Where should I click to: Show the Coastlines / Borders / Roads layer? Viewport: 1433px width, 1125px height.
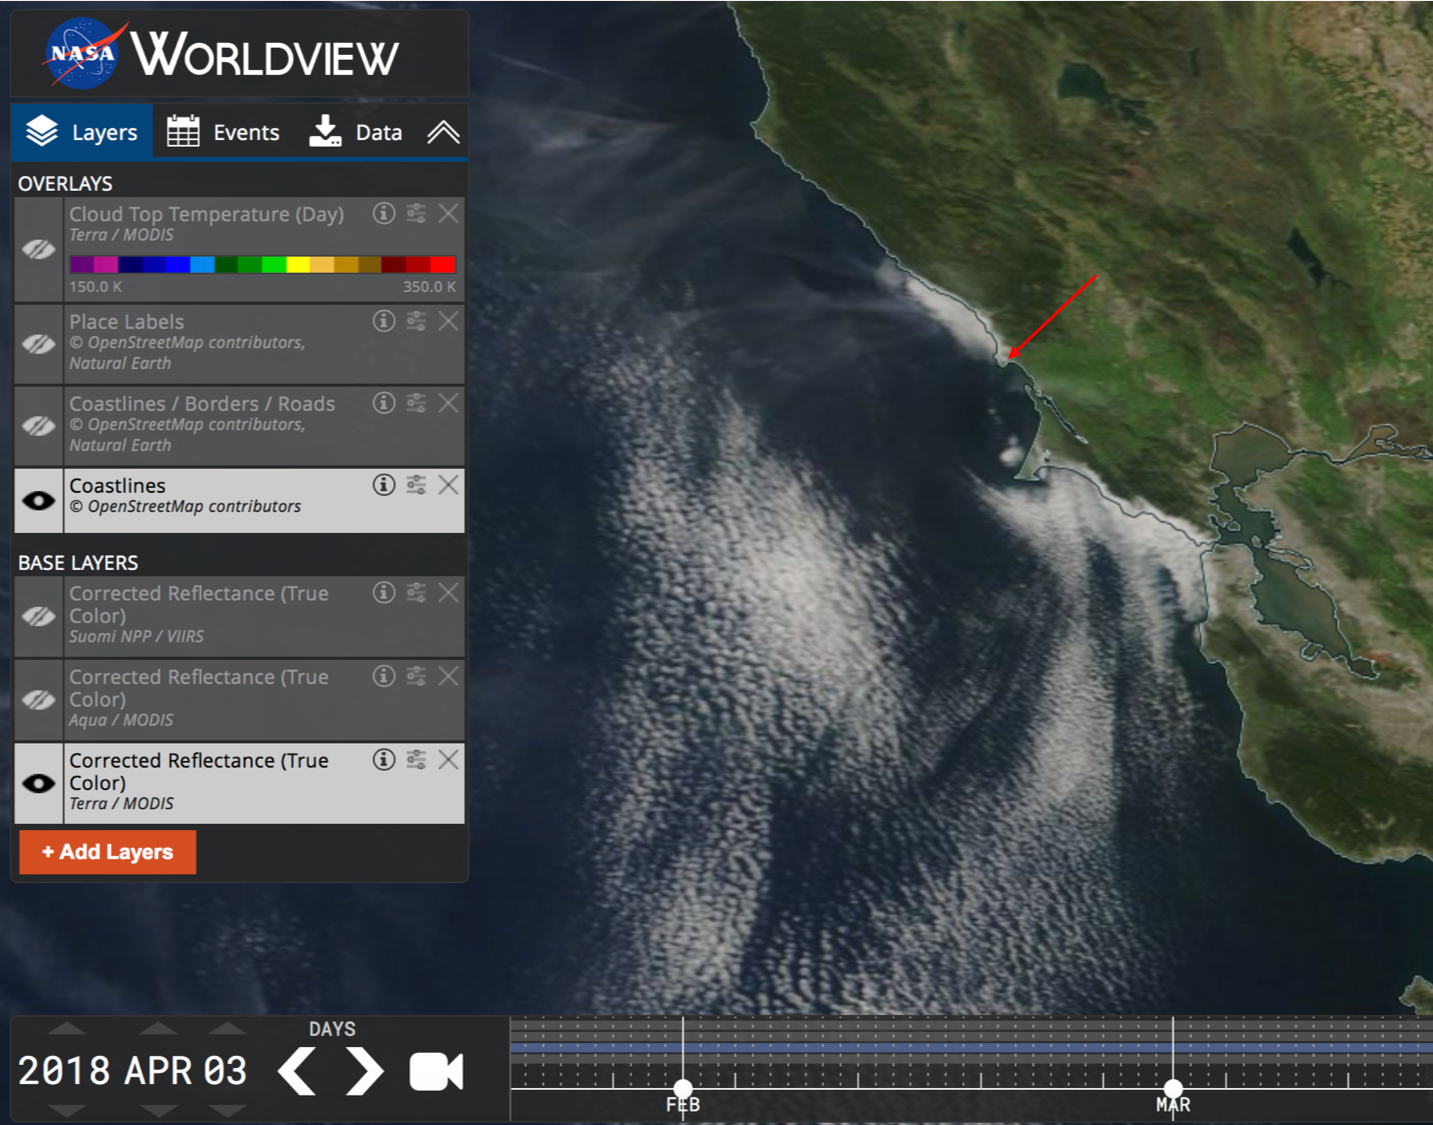[x=39, y=426]
